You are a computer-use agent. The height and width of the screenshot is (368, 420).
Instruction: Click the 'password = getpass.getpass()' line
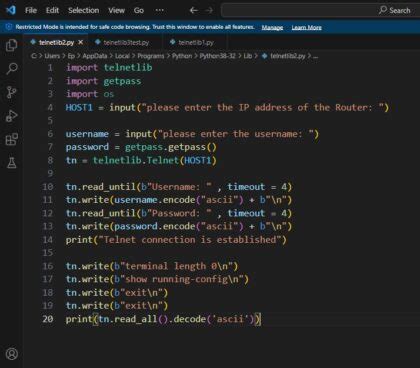(141, 147)
